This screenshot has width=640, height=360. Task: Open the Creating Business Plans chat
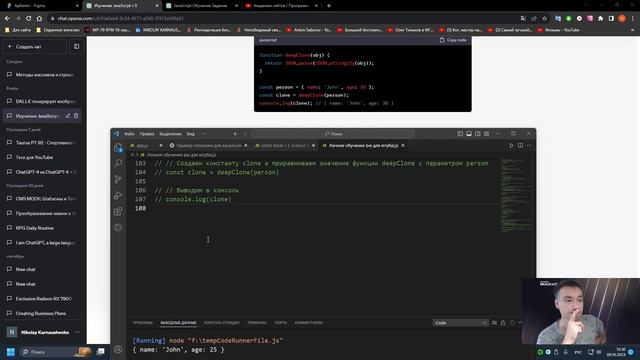point(42,313)
